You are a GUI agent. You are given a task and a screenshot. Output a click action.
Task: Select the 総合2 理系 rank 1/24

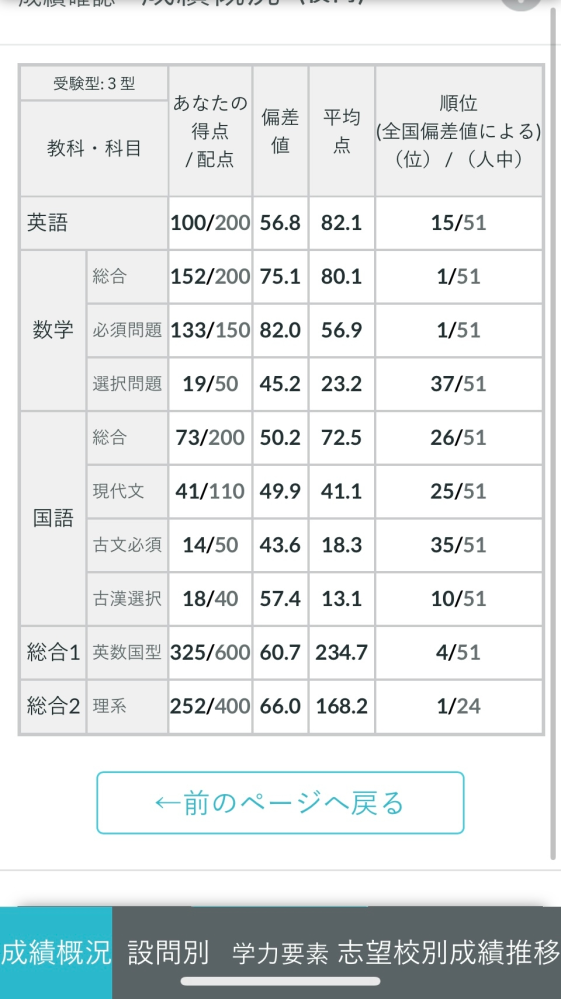coord(458,706)
